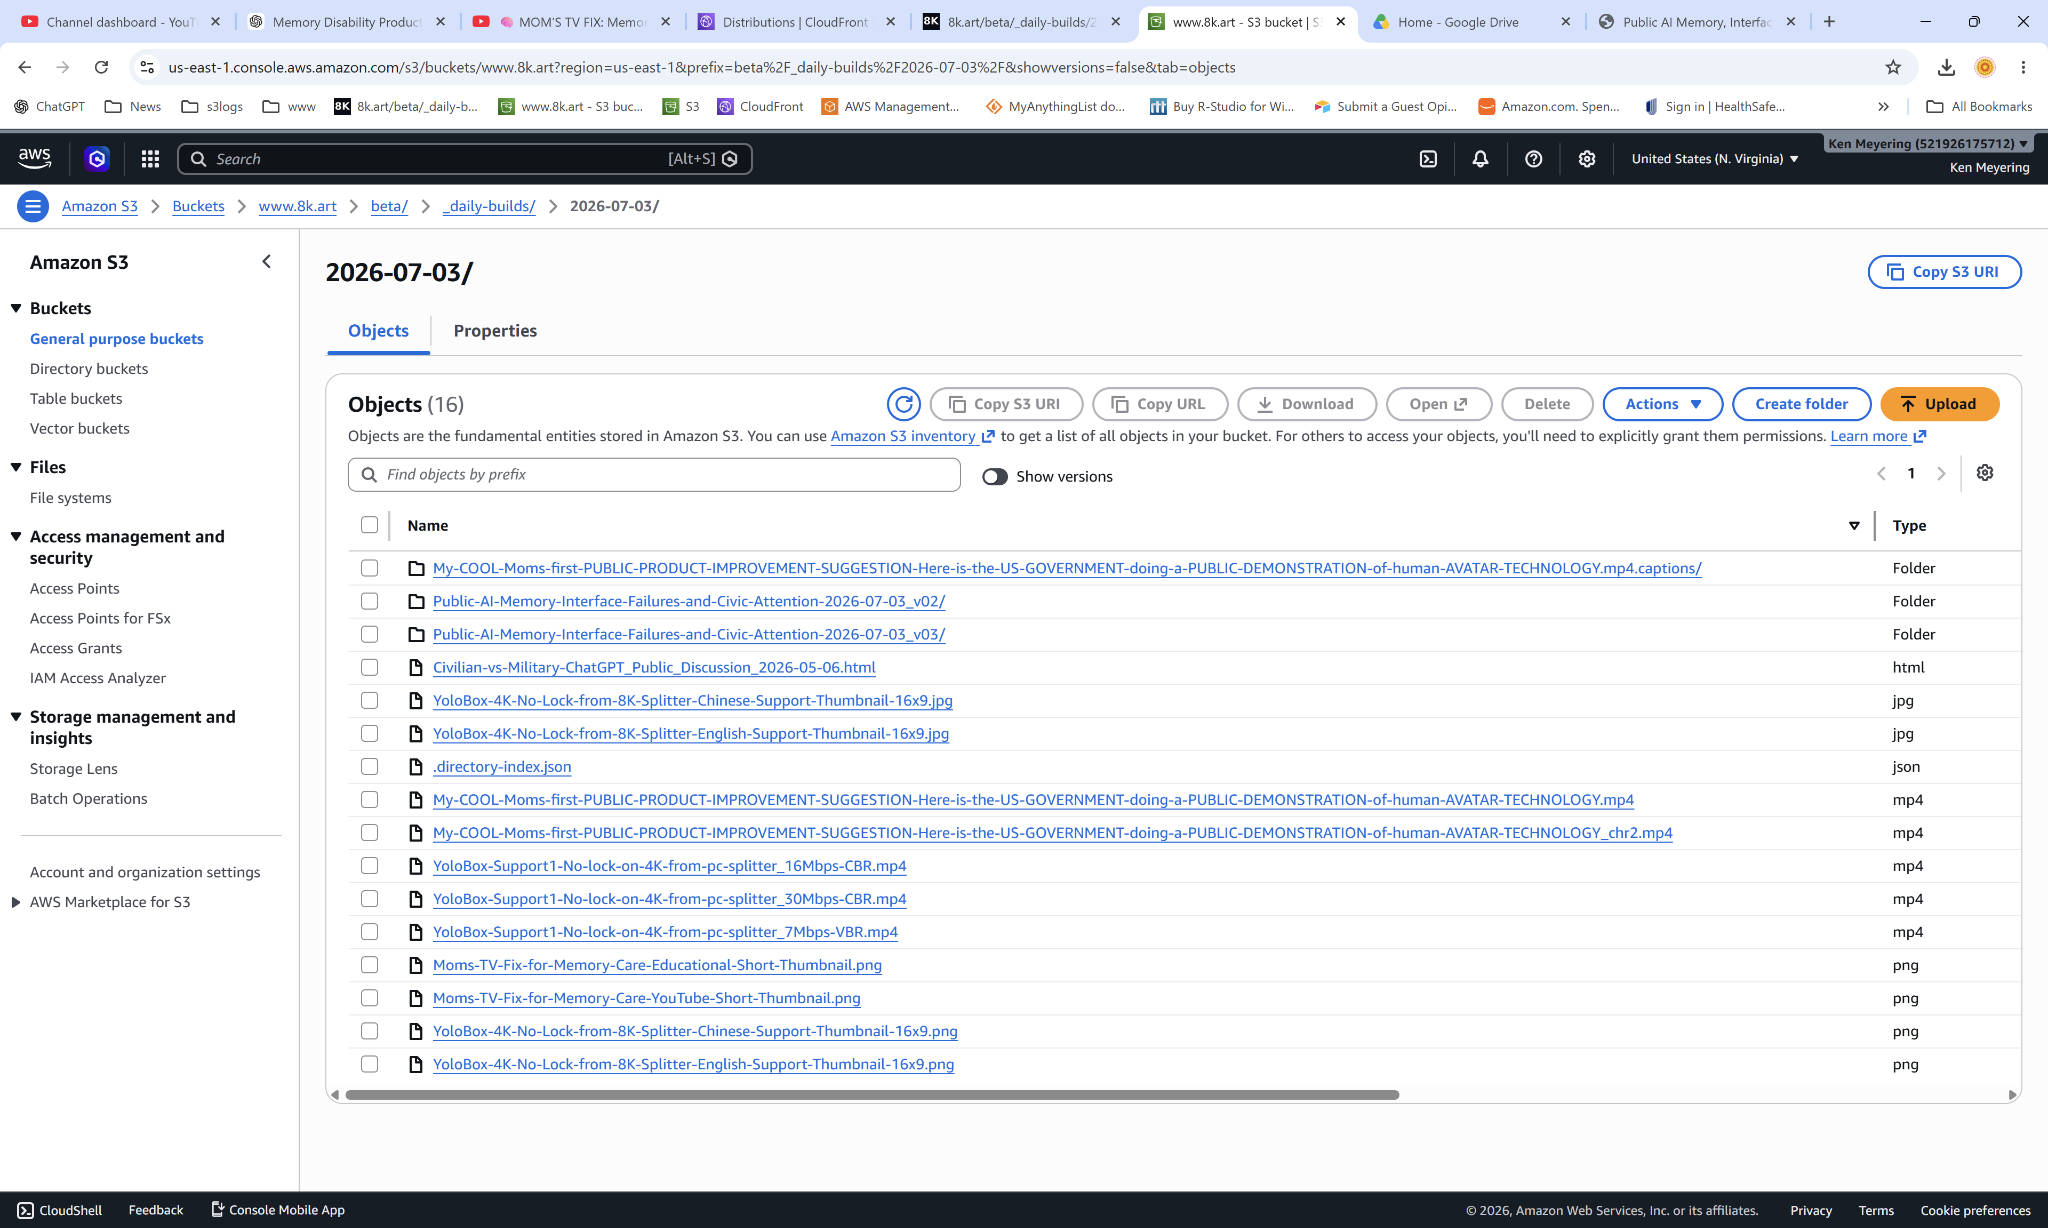
Task: View site information icon in address bar
Action: [x=147, y=67]
